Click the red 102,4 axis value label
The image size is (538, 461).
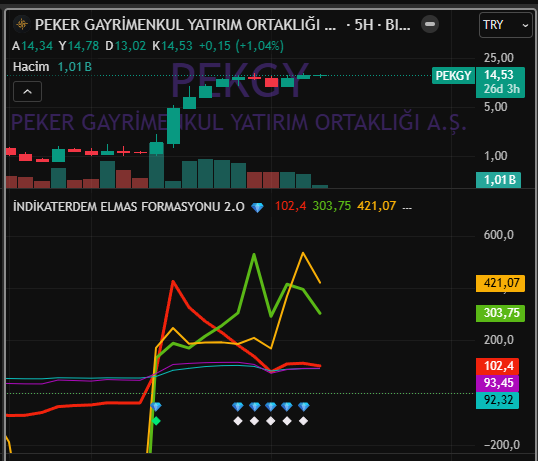tap(497, 366)
